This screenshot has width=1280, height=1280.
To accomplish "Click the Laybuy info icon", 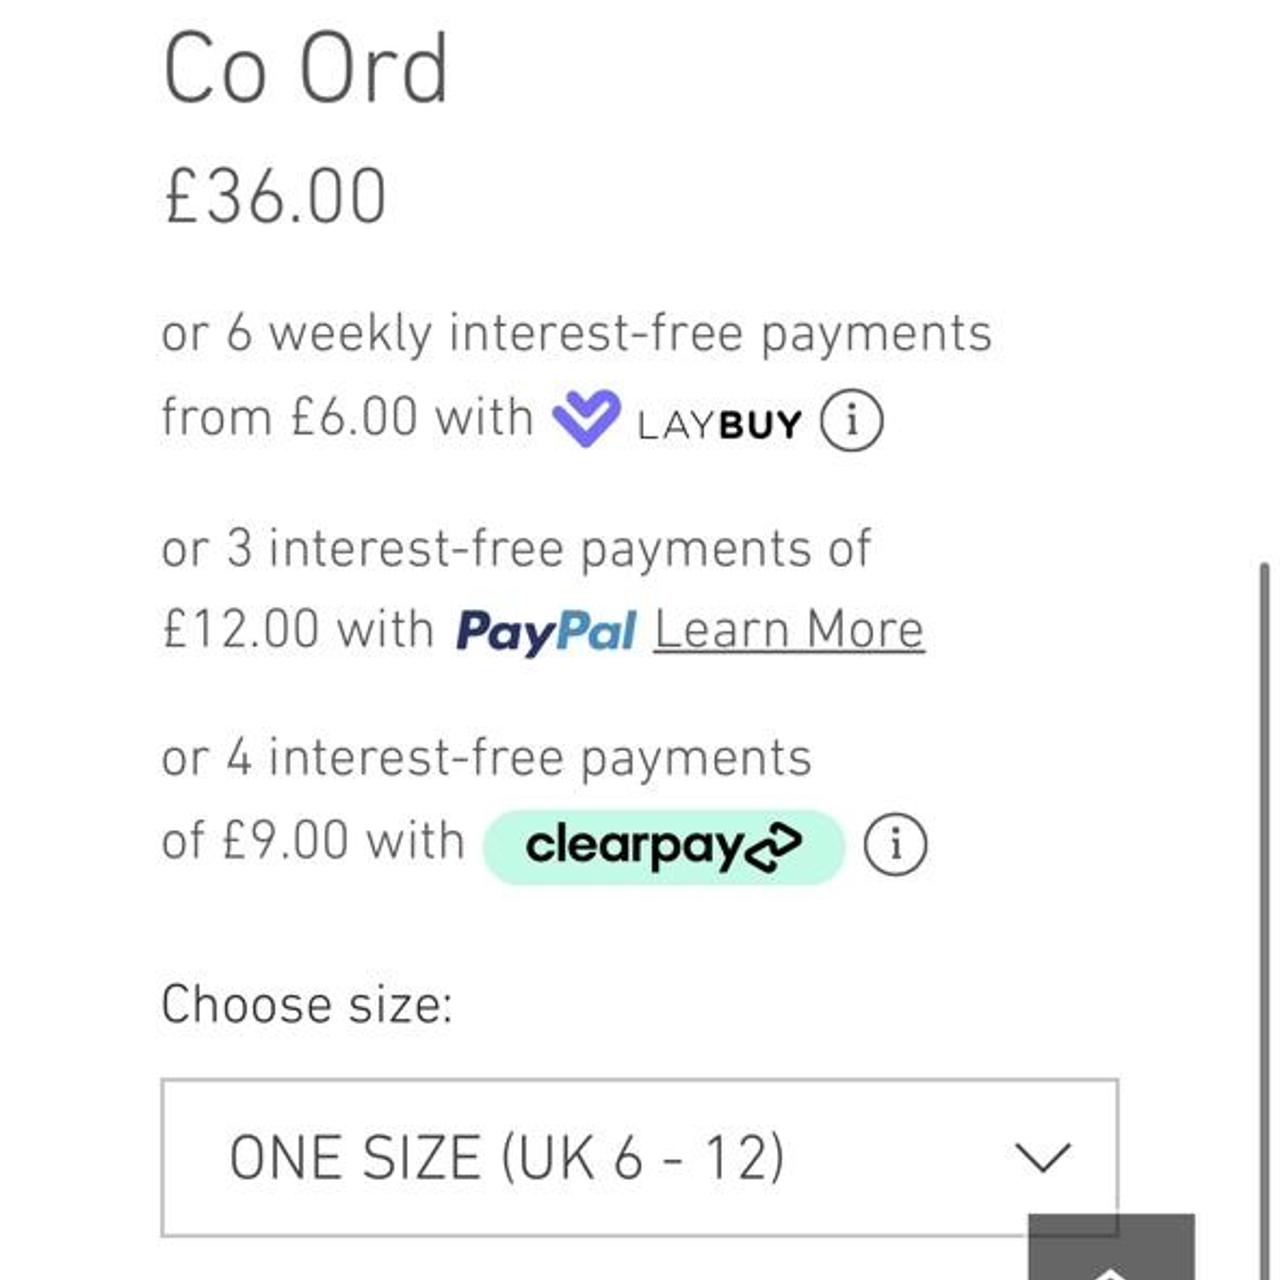I will [x=851, y=421].
